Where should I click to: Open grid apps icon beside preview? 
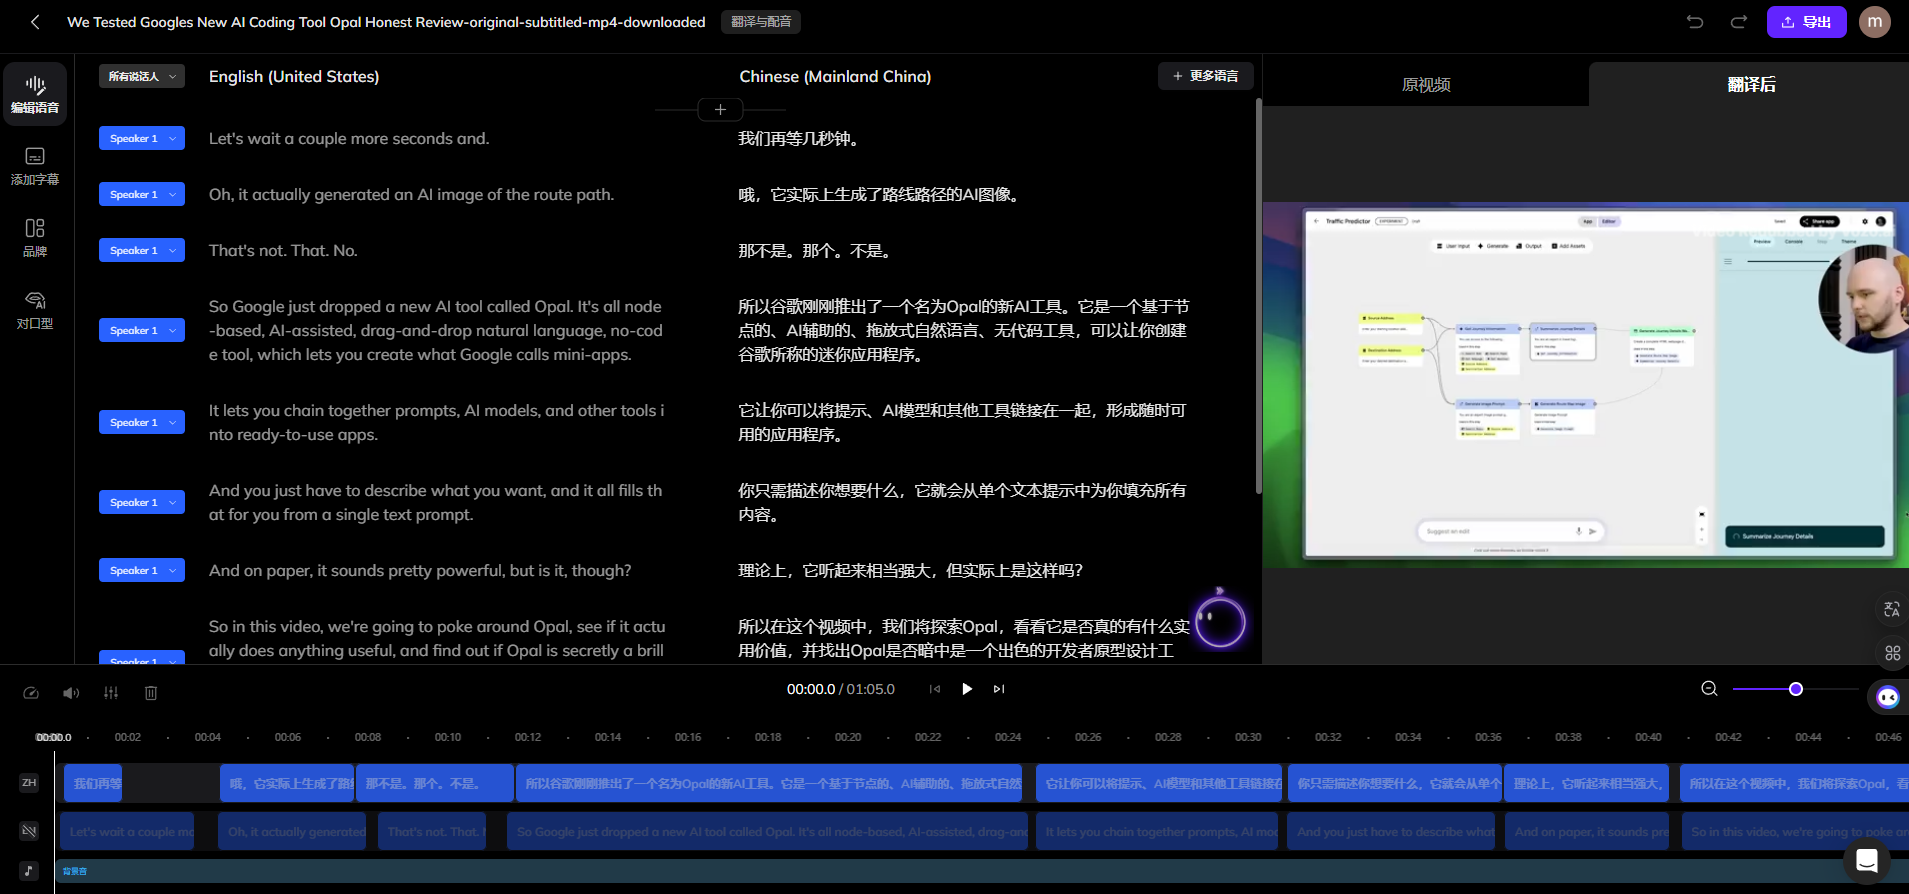(1892, 653)
